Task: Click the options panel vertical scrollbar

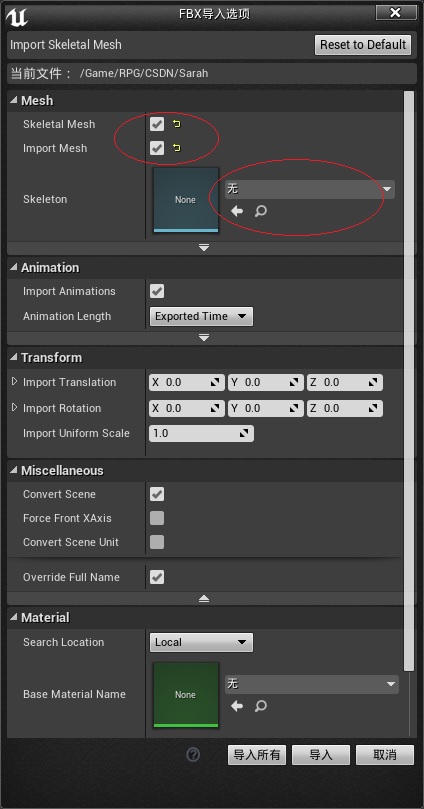Action: click(409, 381)
